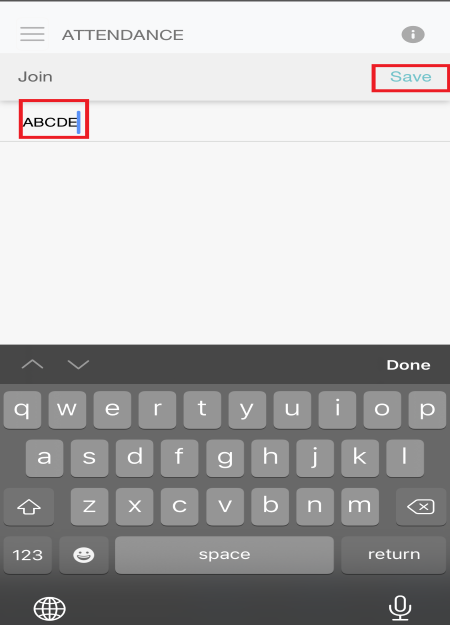
Task: Open the hamburger menu
Action: (32, 34)
